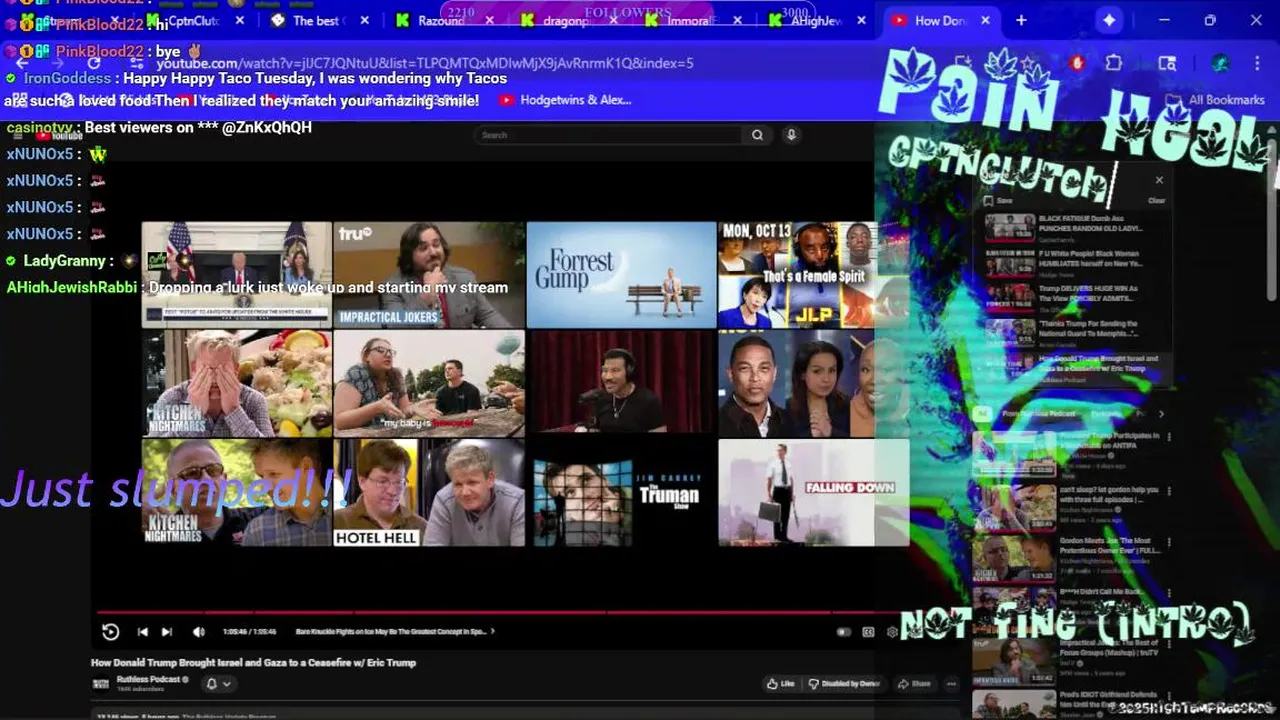Screen dimensions: 1280x720
Task: Switch to 'The best' browser tab
Action: click(x=318, y=20)
